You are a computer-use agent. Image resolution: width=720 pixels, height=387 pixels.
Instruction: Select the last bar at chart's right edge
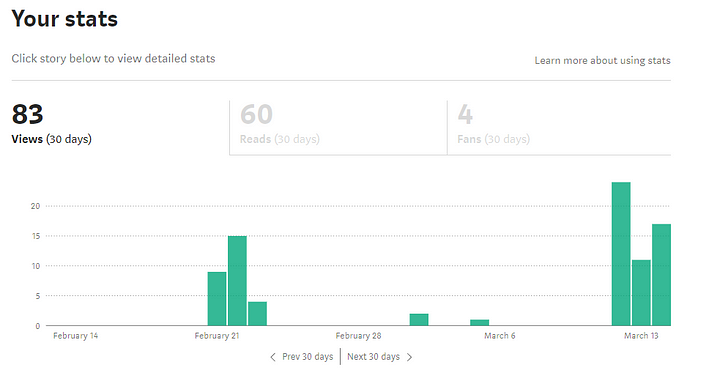point(661,275)
